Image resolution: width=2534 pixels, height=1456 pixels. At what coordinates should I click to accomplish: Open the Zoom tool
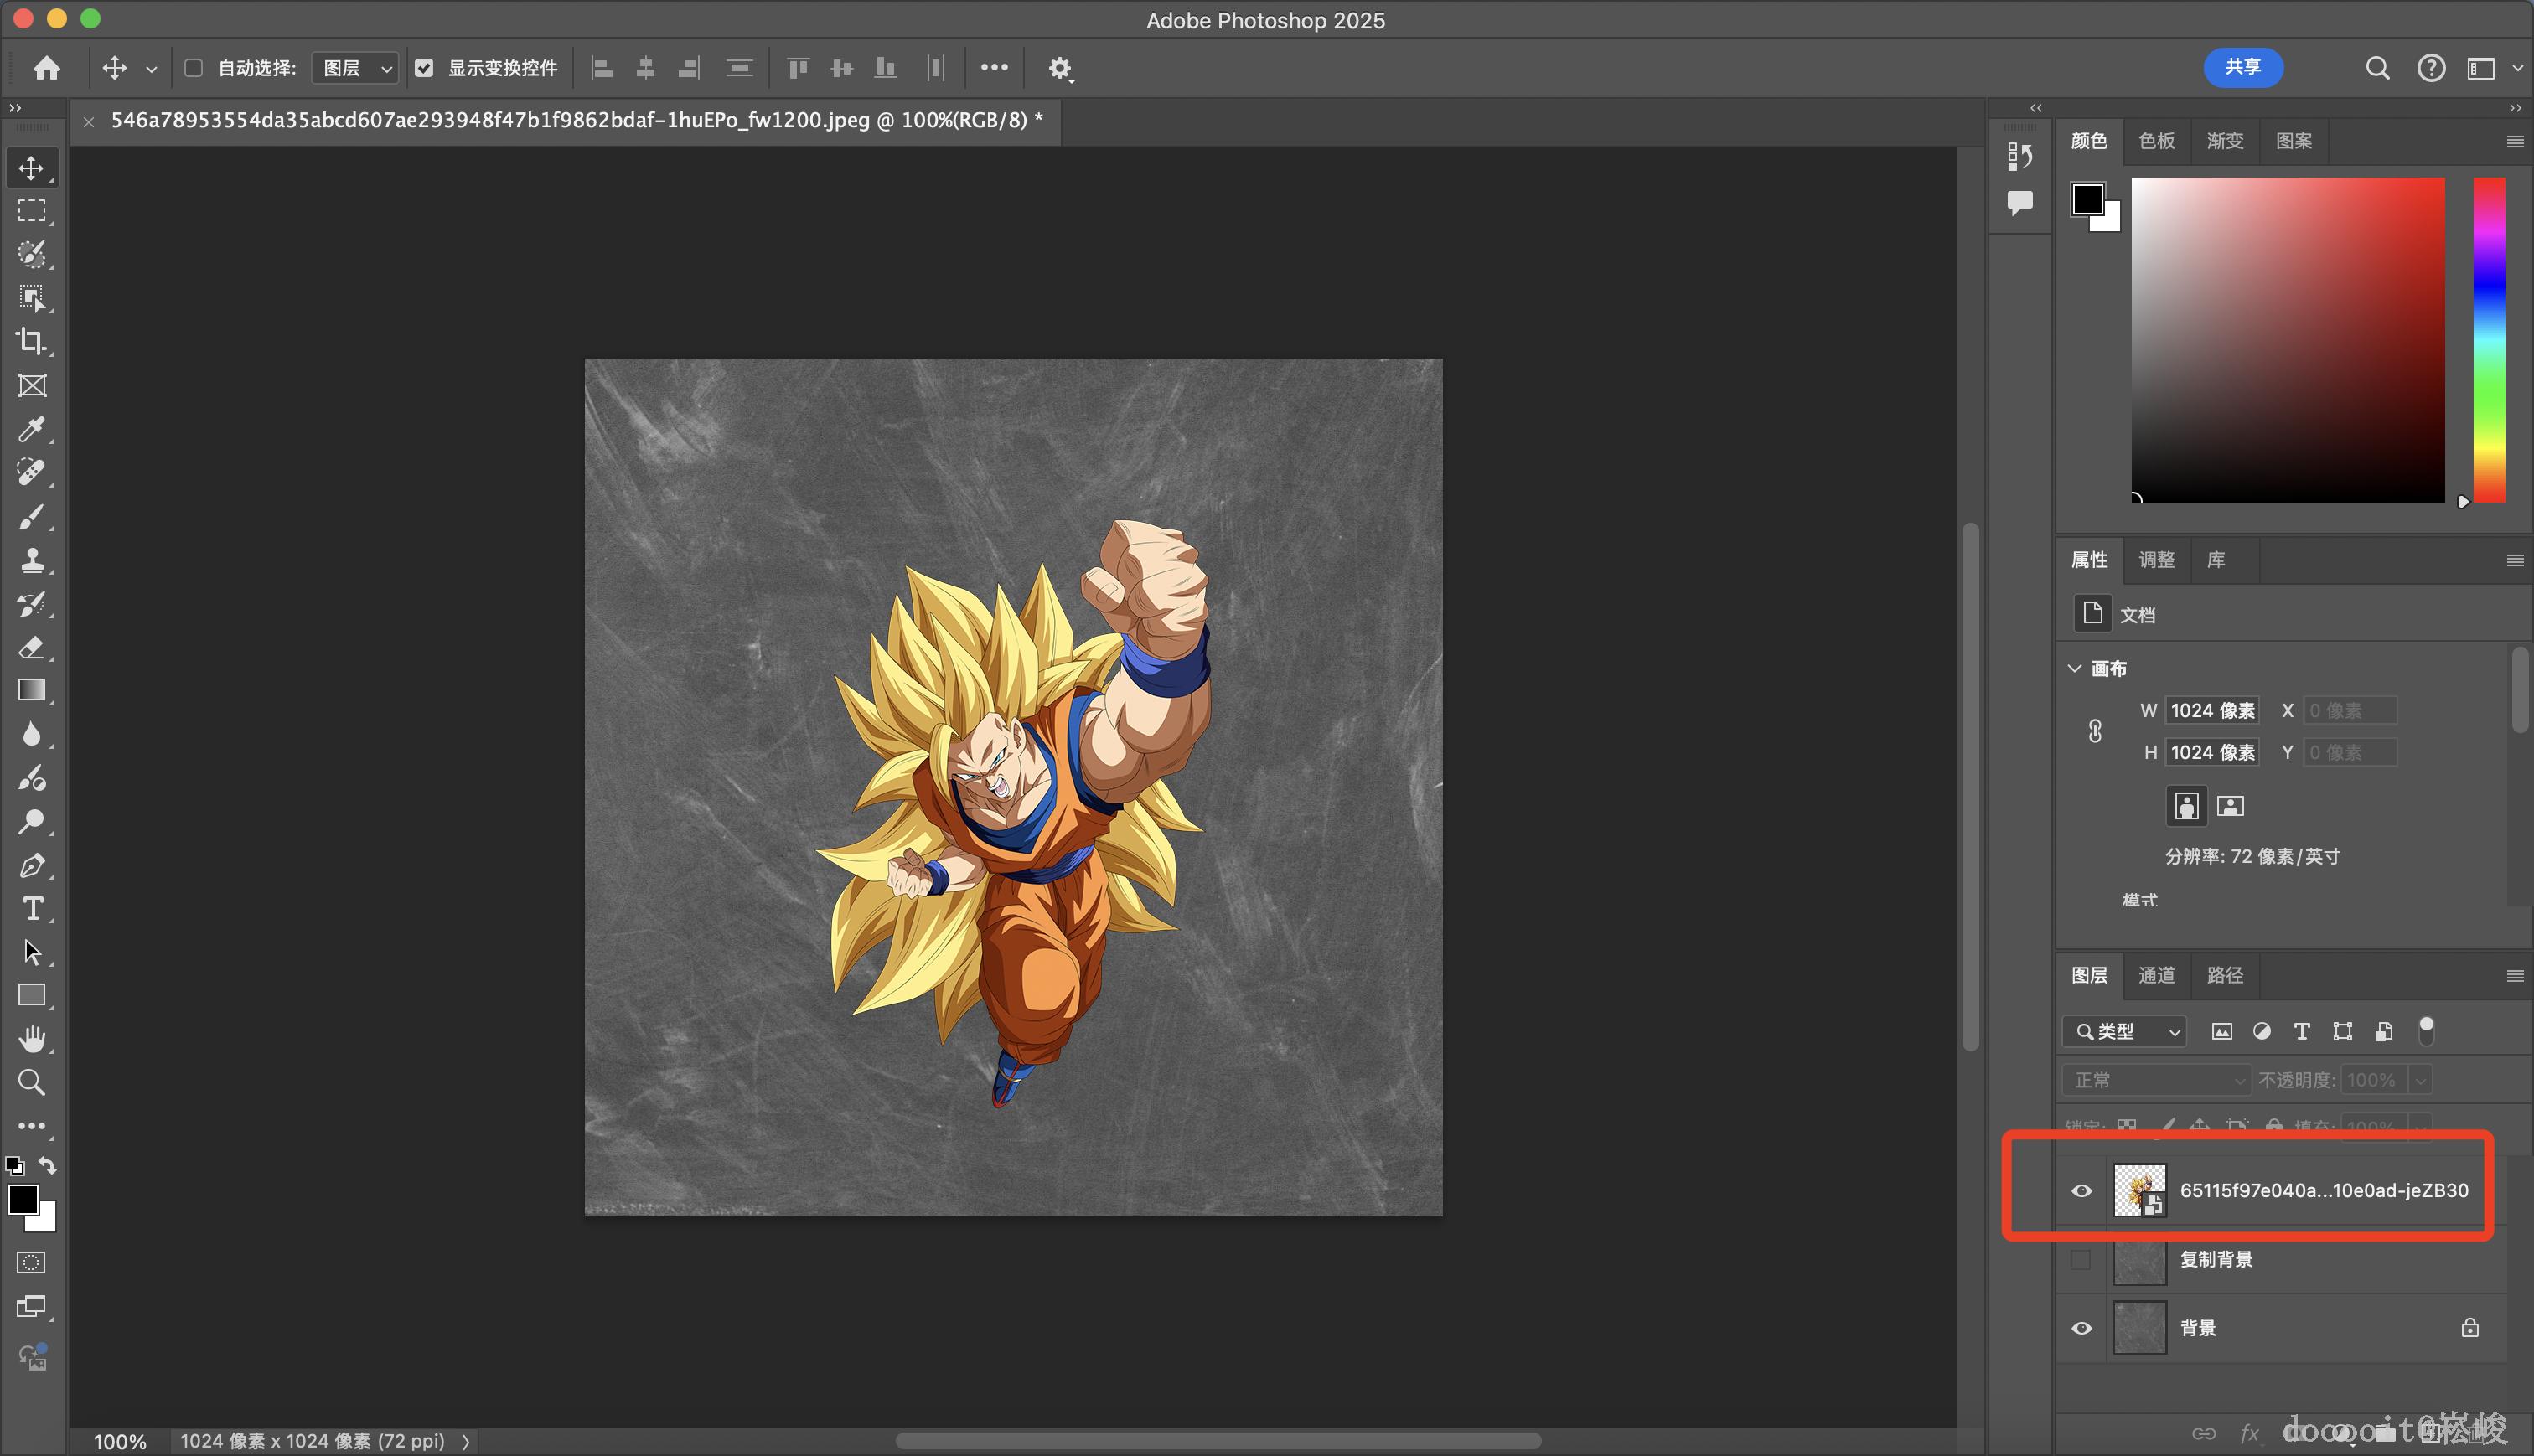(x=31, y=1083)
